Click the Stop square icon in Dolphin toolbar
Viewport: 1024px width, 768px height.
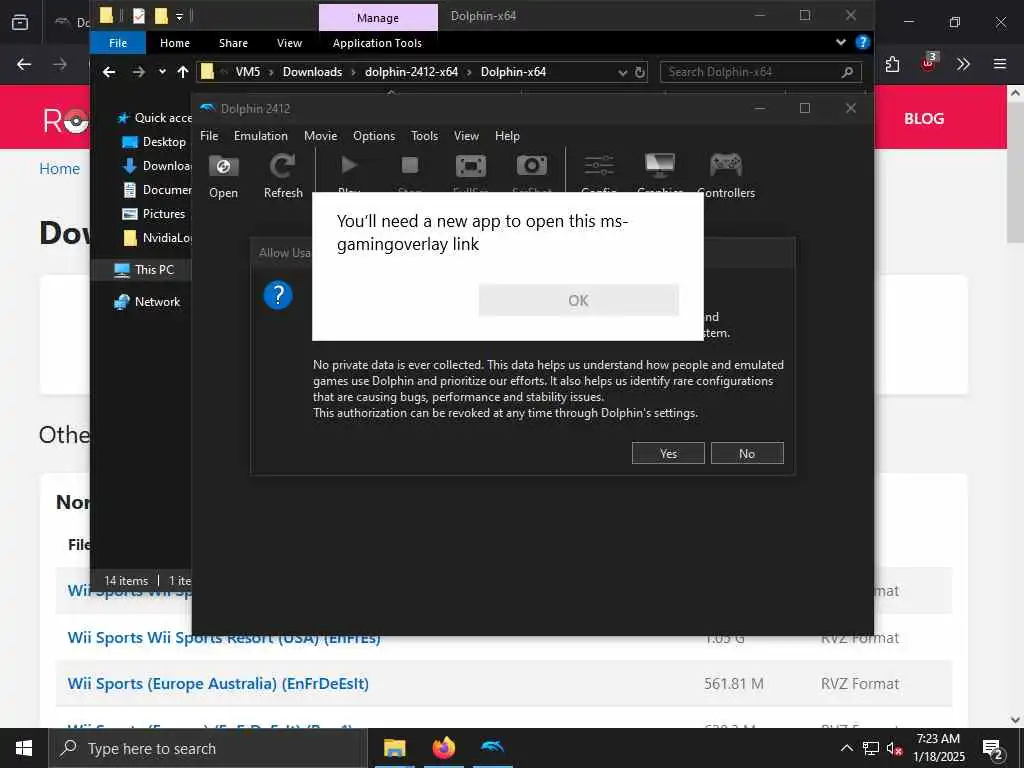point(409,166)
